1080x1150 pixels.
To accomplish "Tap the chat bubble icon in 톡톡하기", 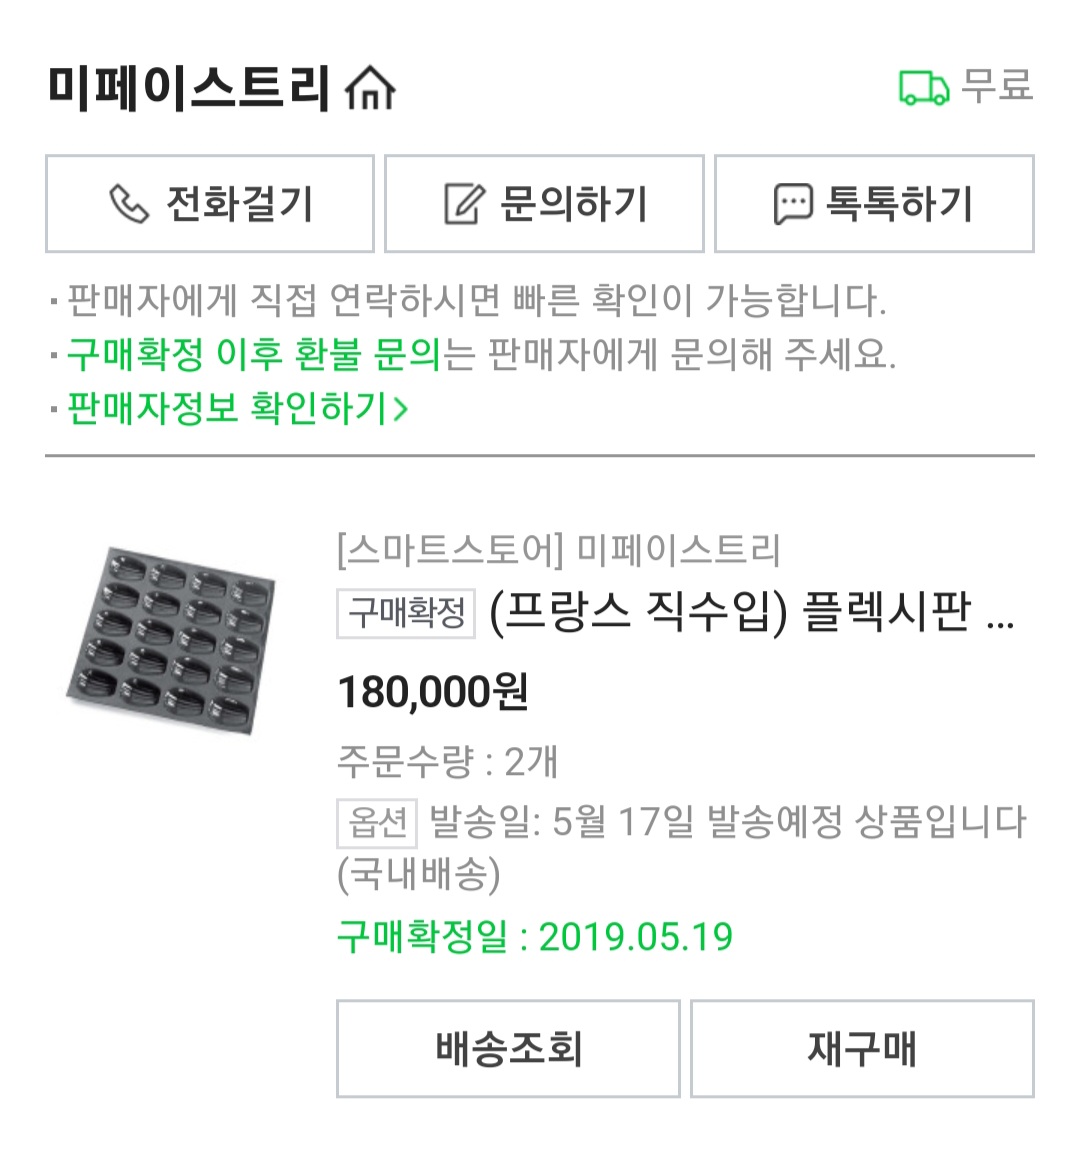I will [x=793, y=204].
